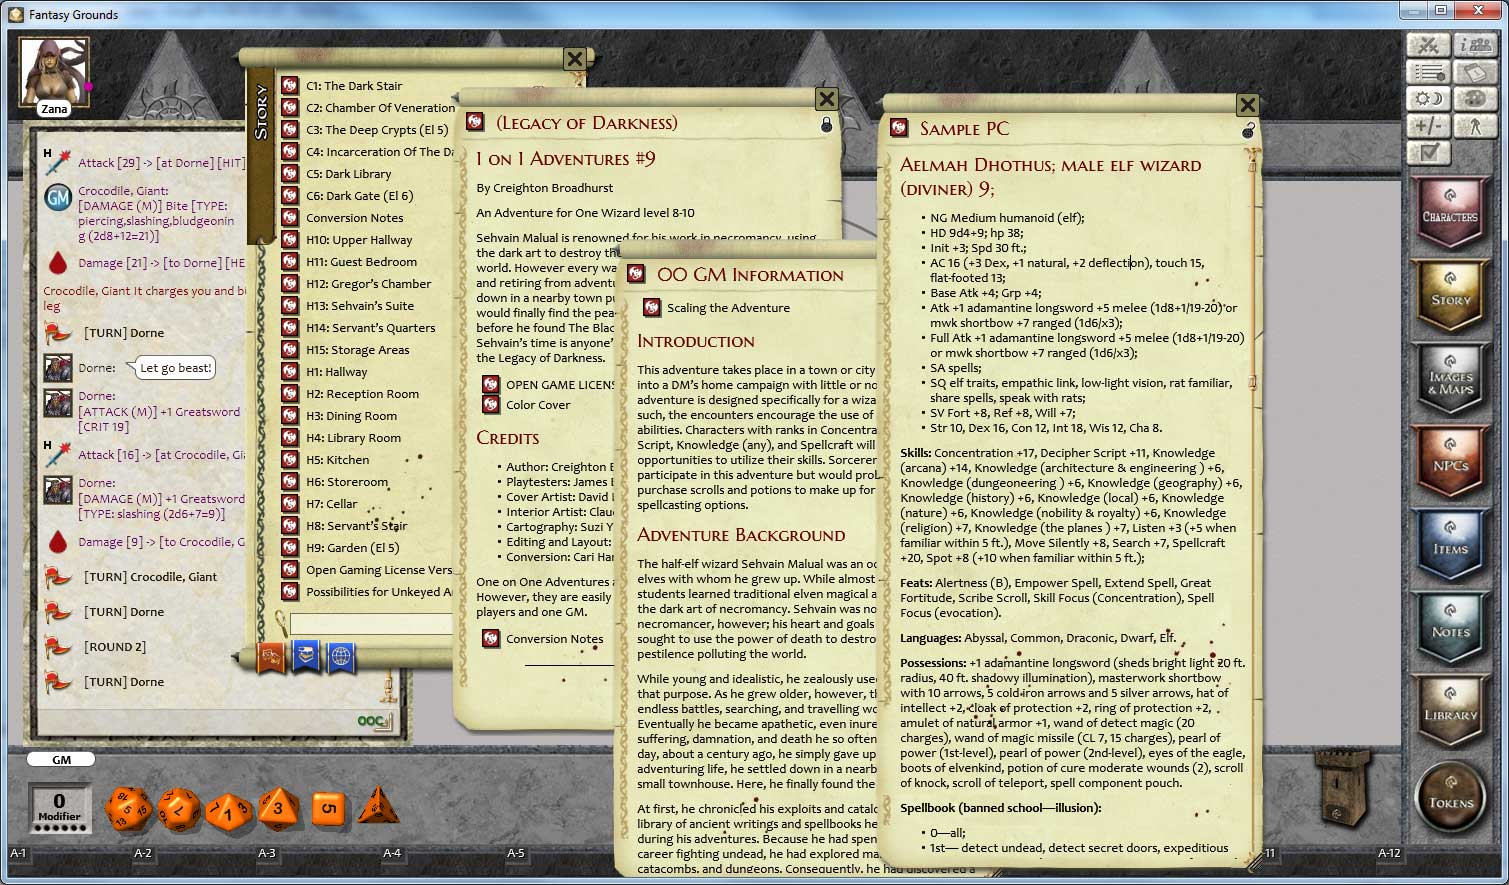Toggle the day/night lighting icon
This screenshot has height=885, width=1509.
(x=1427, y=98)
